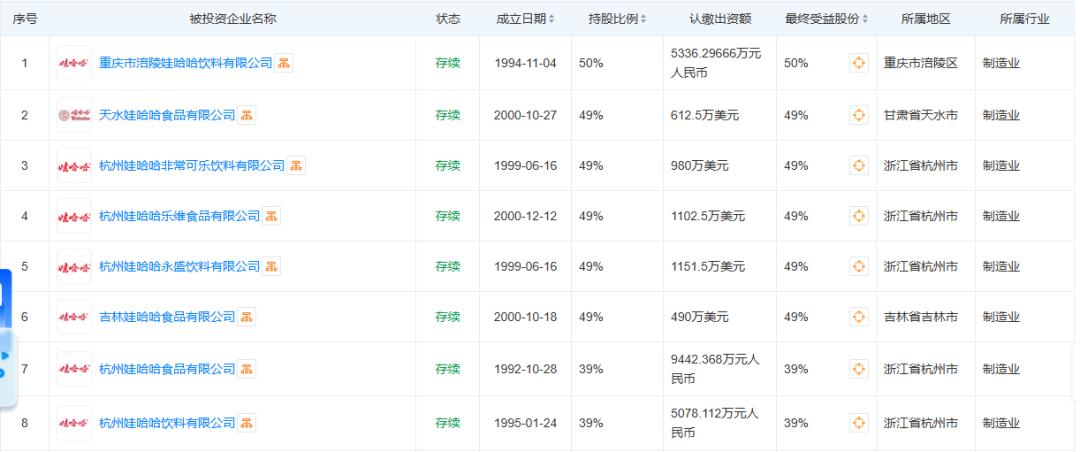Open equity chart icon for 杭州娃哈哈非常可乐饮料有限公司
Viewport: 1080px width, 452px height.
296,165
